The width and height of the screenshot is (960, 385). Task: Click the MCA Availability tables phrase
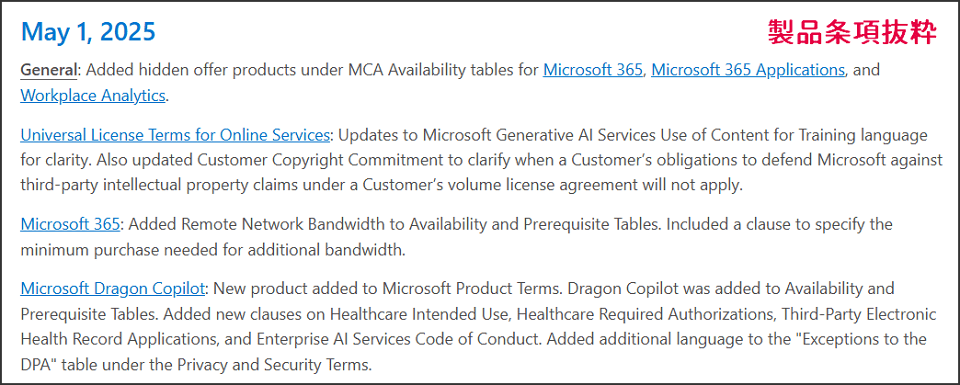click(433, 70)
